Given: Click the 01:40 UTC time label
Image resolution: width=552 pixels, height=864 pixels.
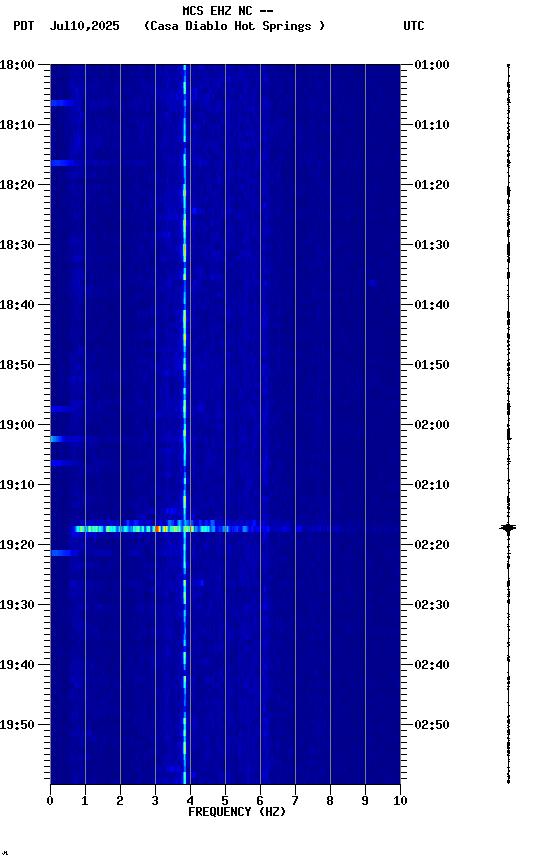Looking at the screenshot, I should coord(432,305).
